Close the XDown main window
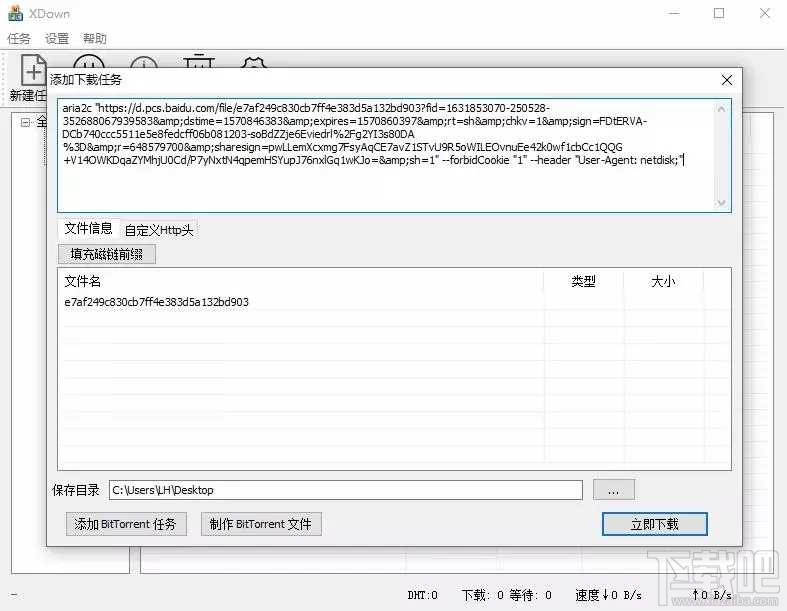The width and height of the screenshot is (787, 611). [764, 13]
